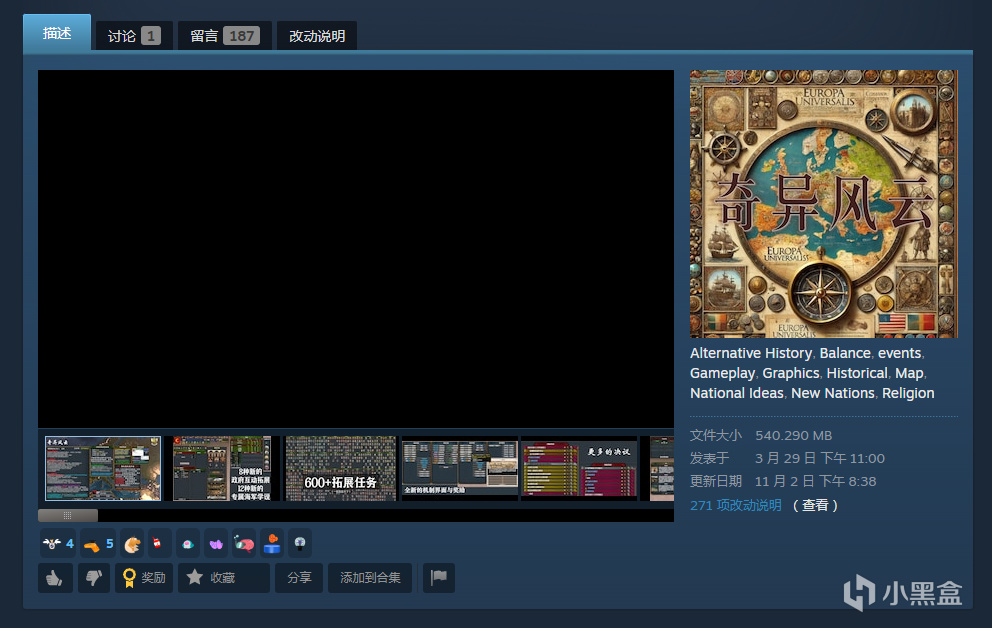Click the Balance tag
Screen dimensions: 992x628
pyautogui.click(x=845, y=353)
